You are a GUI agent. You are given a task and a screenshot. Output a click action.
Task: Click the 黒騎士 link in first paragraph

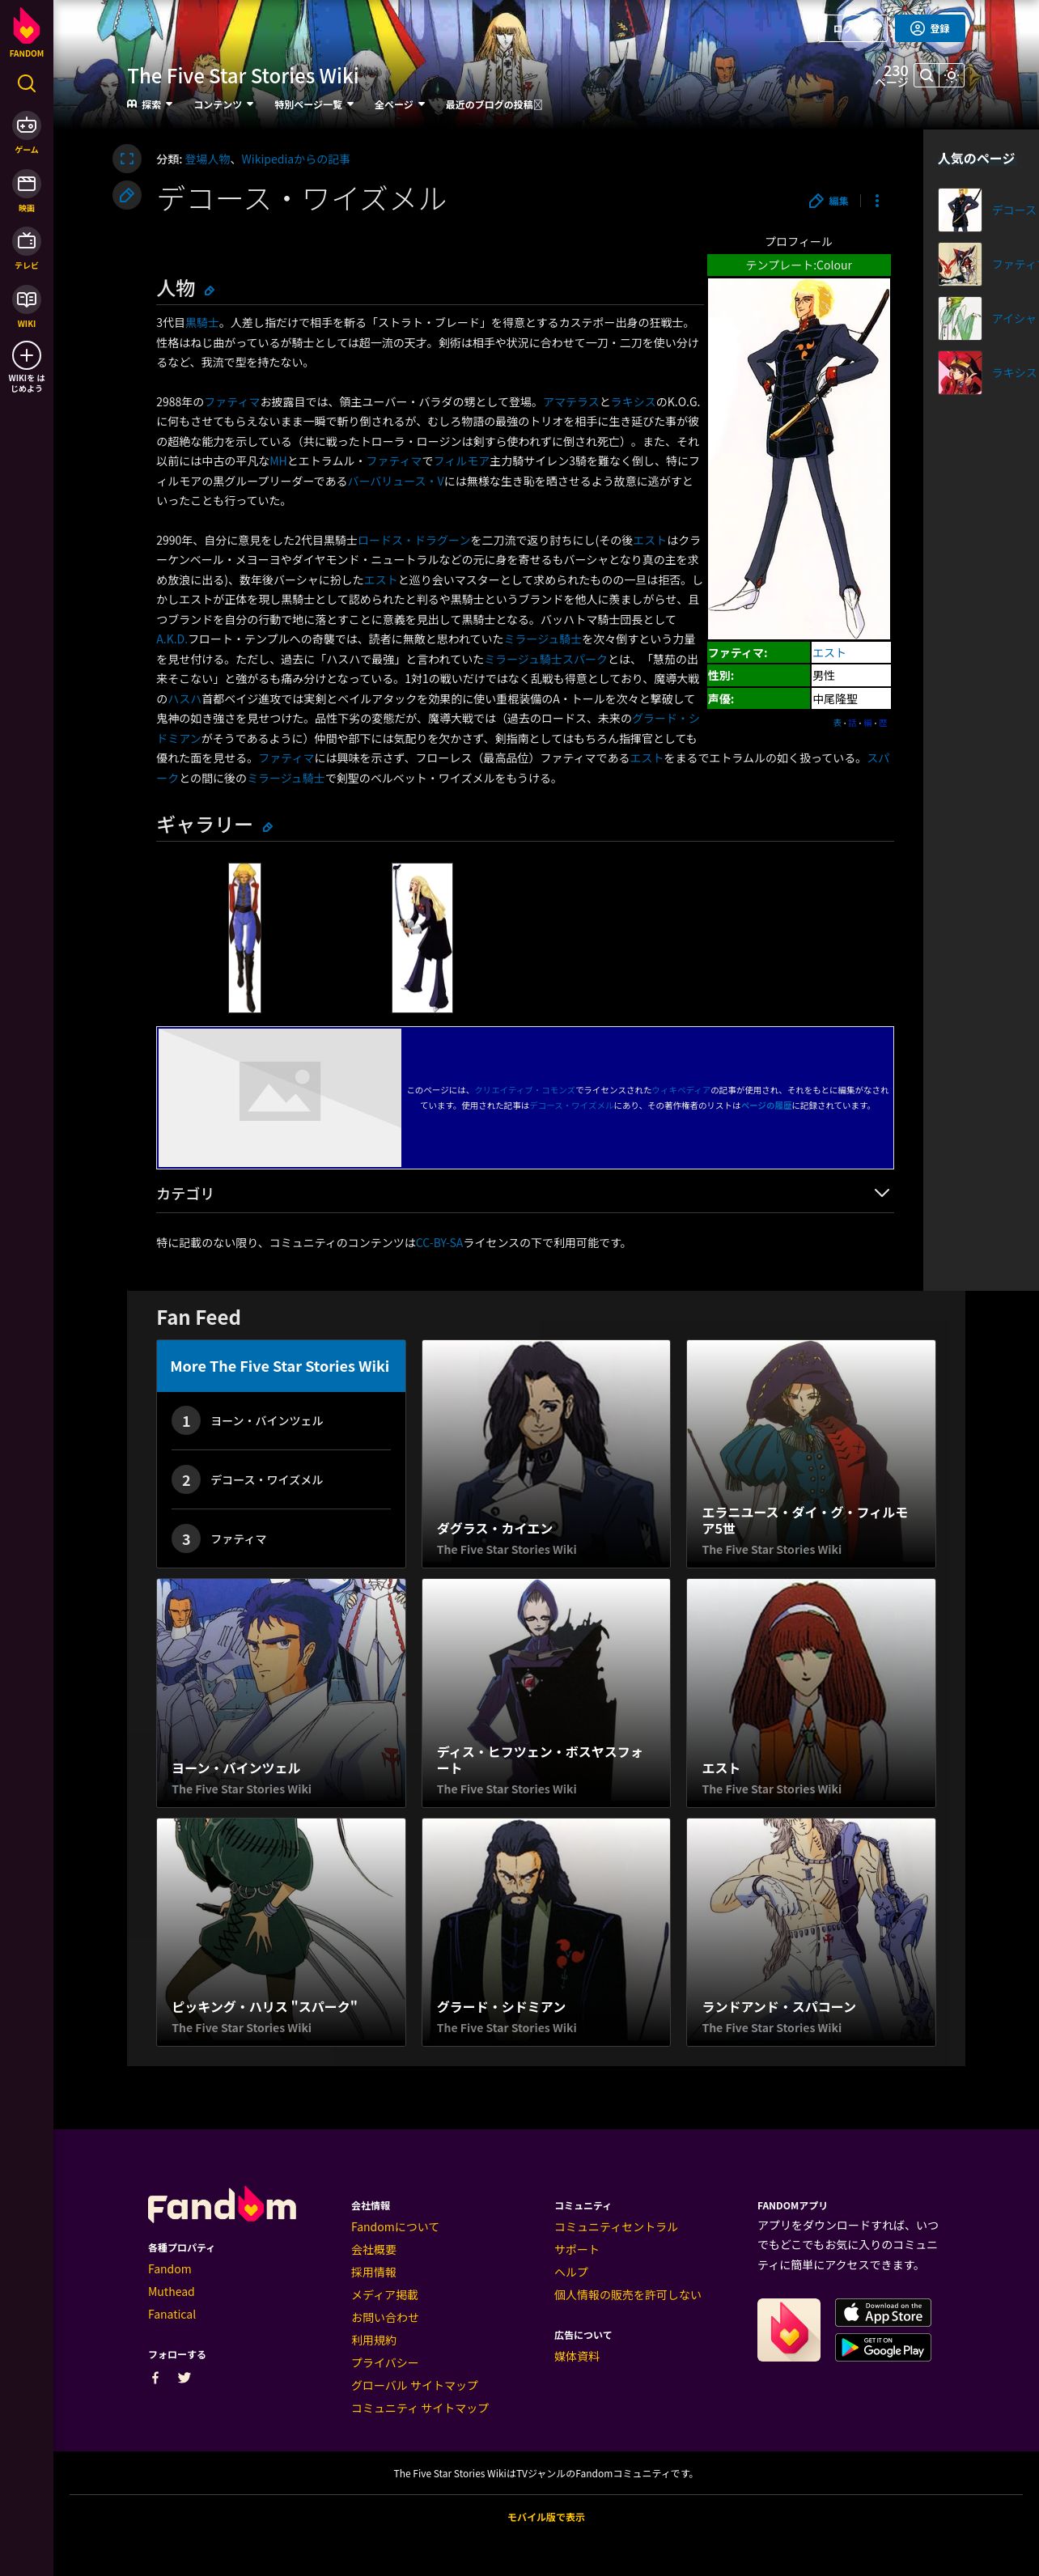(x=202, y=323)
